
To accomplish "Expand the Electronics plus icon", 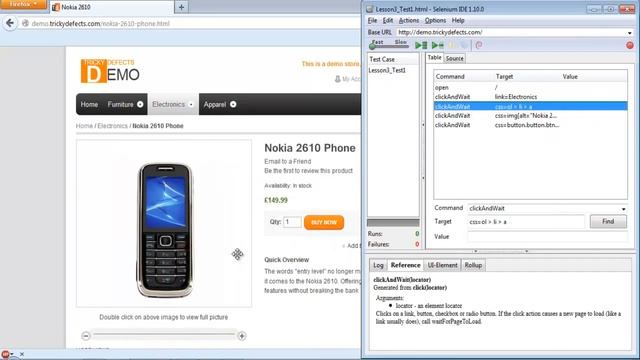I will point(191,104).
